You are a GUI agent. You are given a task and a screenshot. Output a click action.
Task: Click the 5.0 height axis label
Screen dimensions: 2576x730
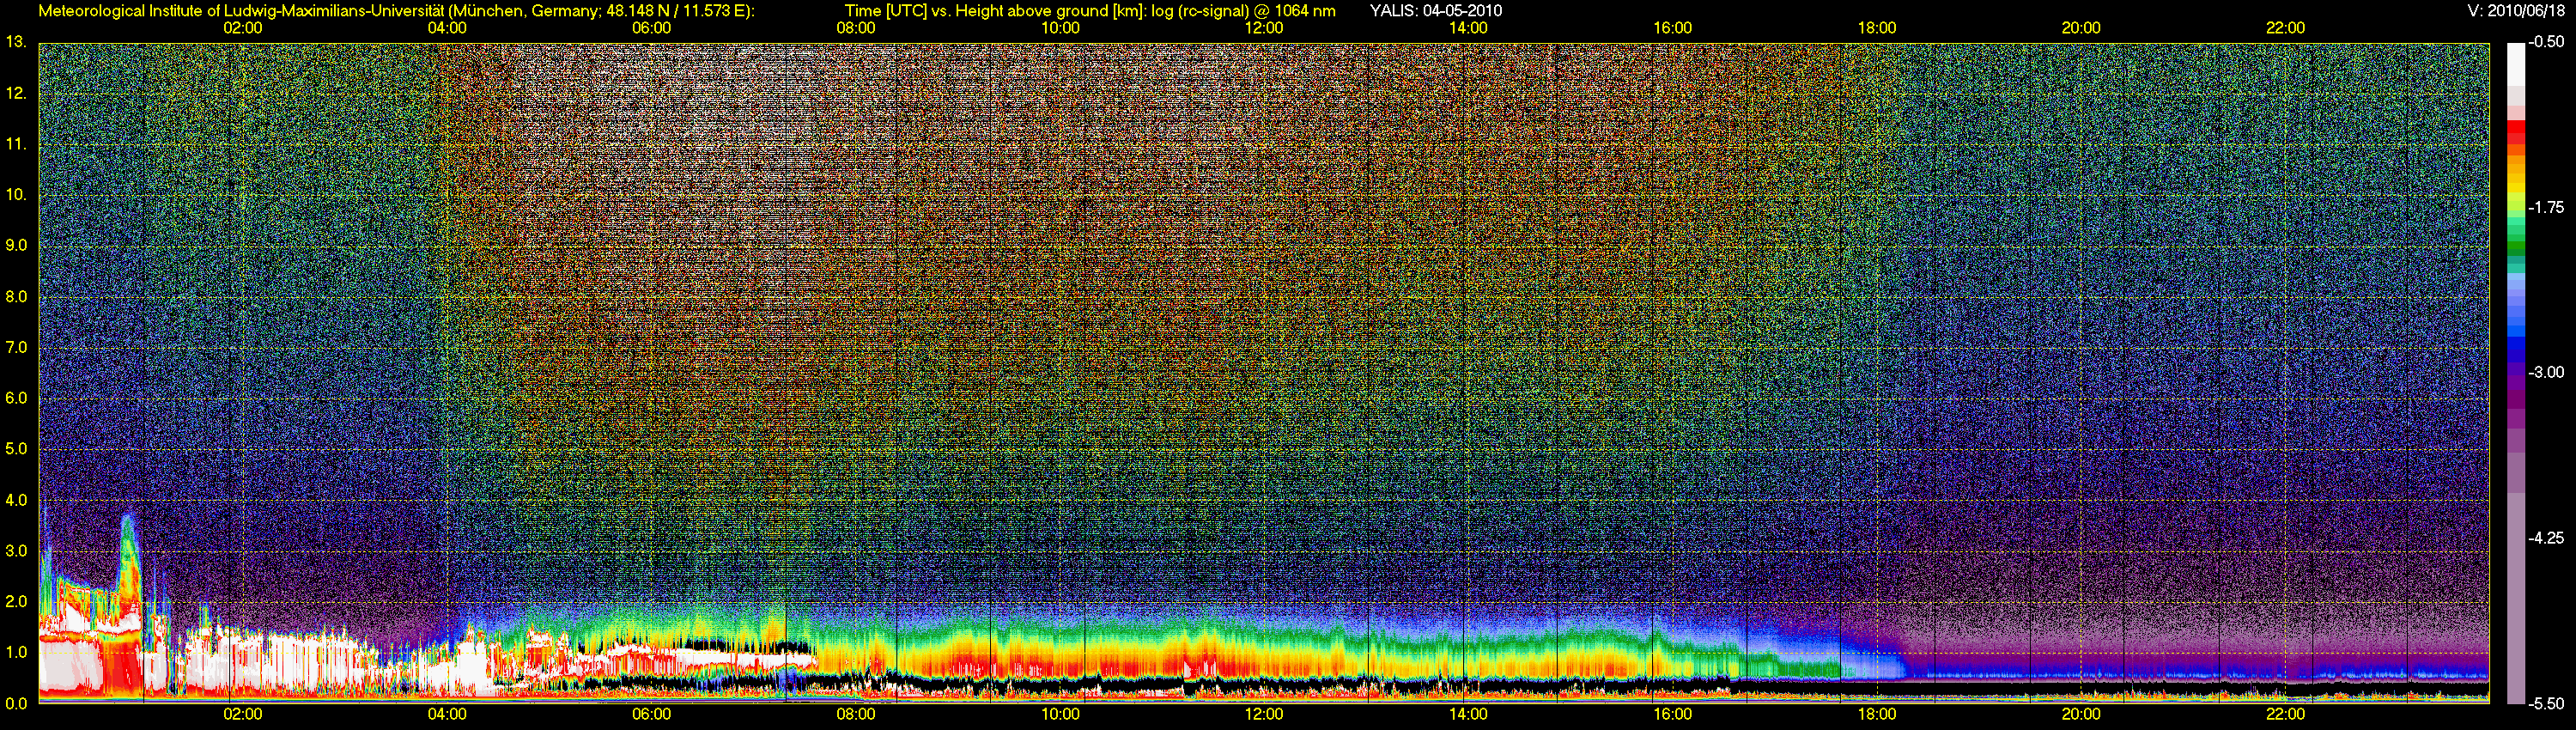click(x=15, y=450)
